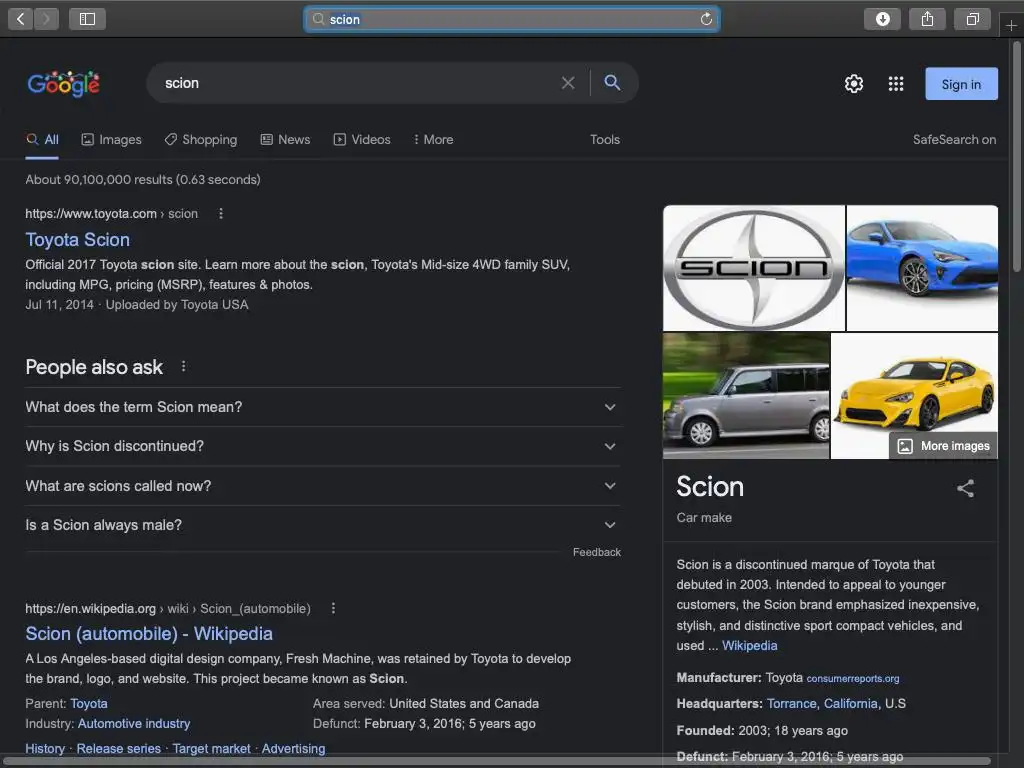The image size is (1024, 768).
Task: Expand 'Why is Scion discontinued?'
Action: pyautogui.click(x=323, y=446)
